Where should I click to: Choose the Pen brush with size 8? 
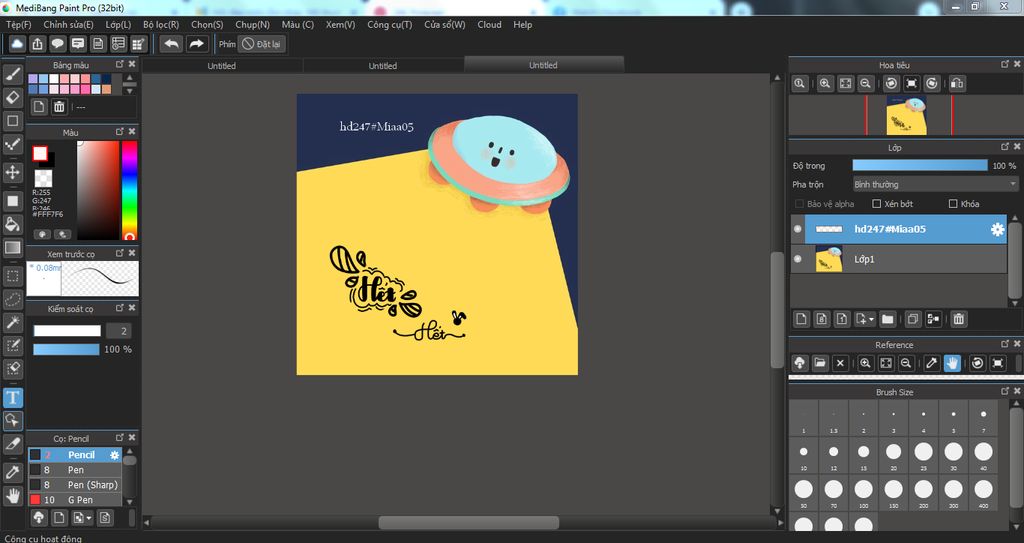(x=74, y=470)
